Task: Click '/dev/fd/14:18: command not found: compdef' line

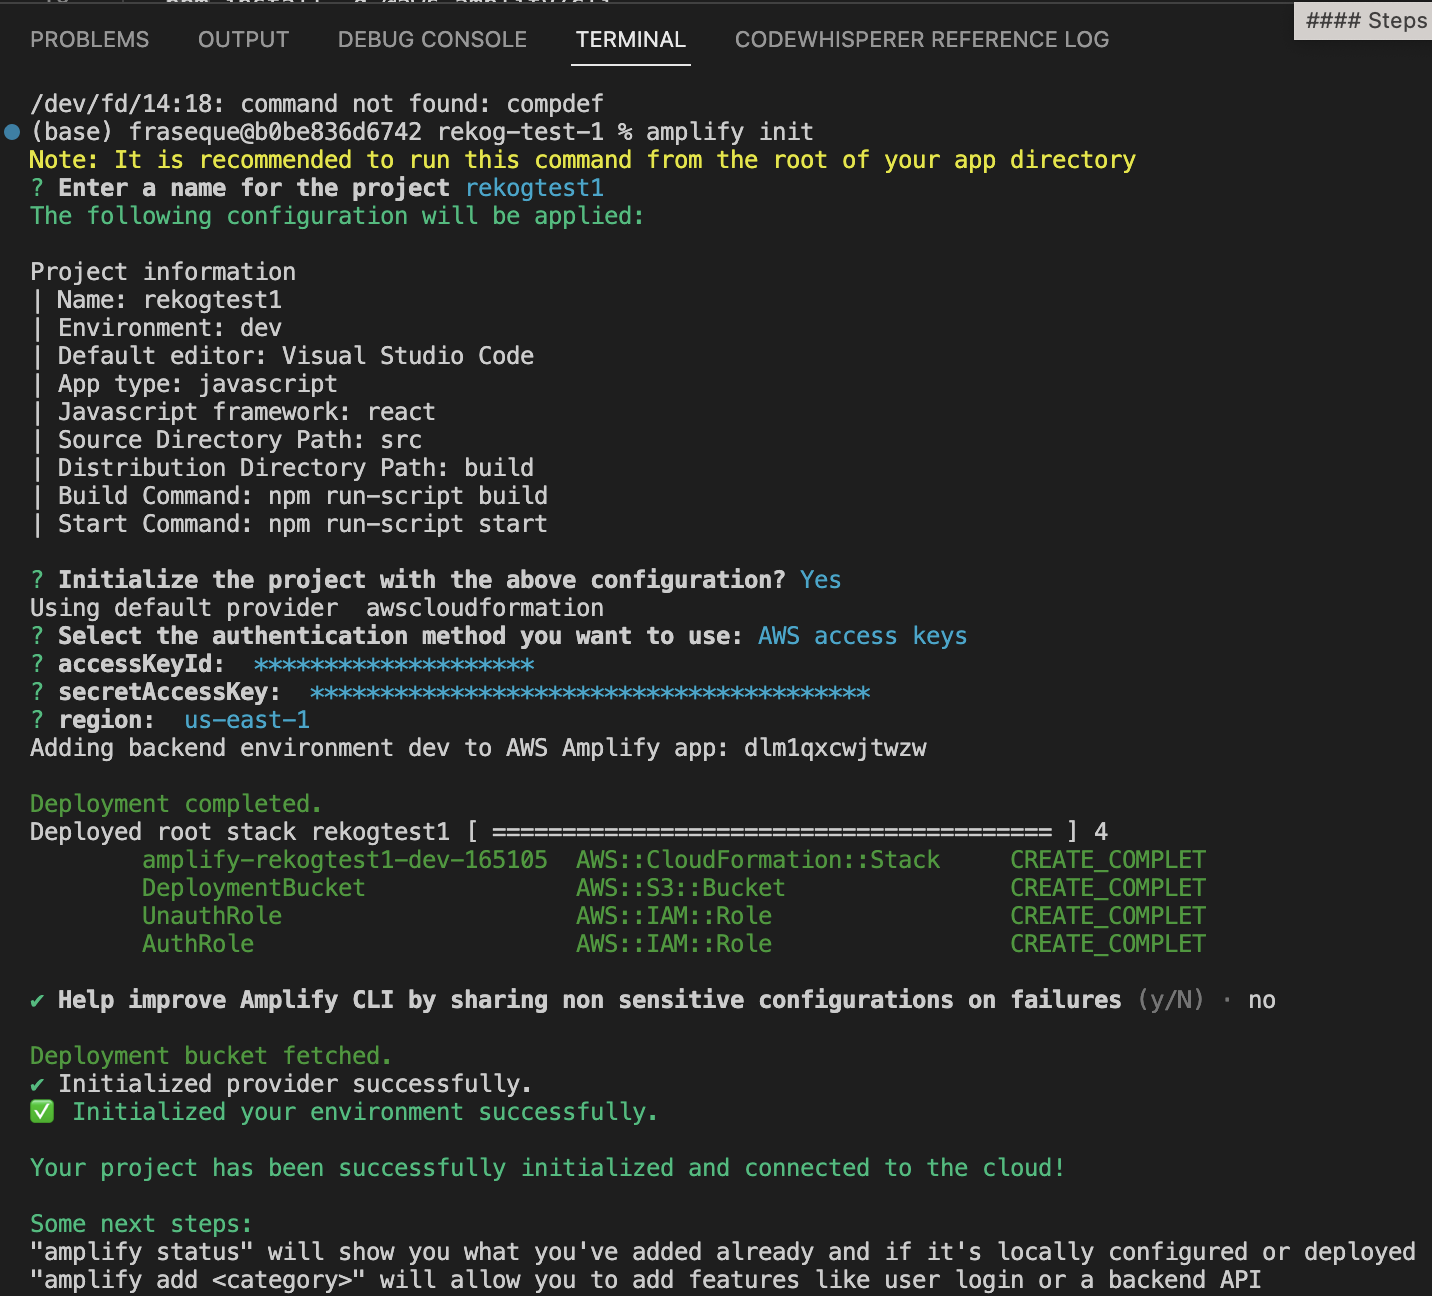Action: pos(317,104)
